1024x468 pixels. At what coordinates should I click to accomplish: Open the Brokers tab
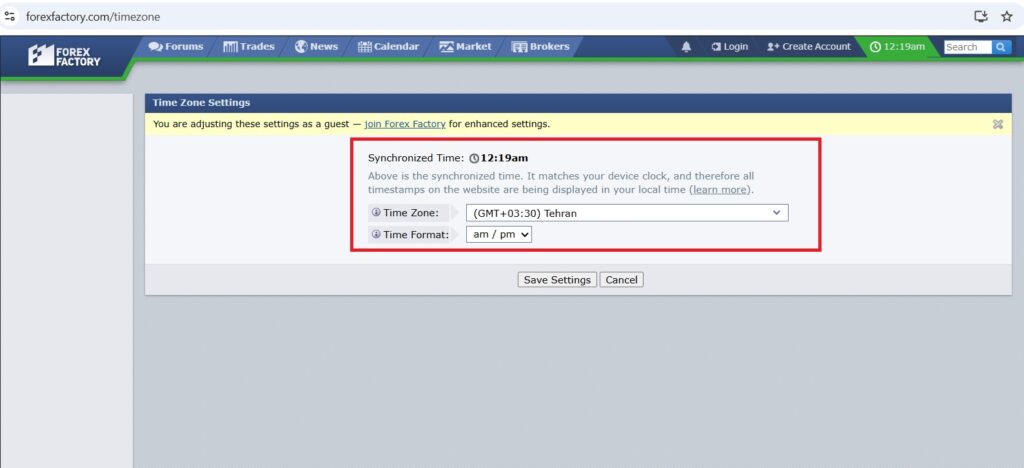click(x=540, y=47)
